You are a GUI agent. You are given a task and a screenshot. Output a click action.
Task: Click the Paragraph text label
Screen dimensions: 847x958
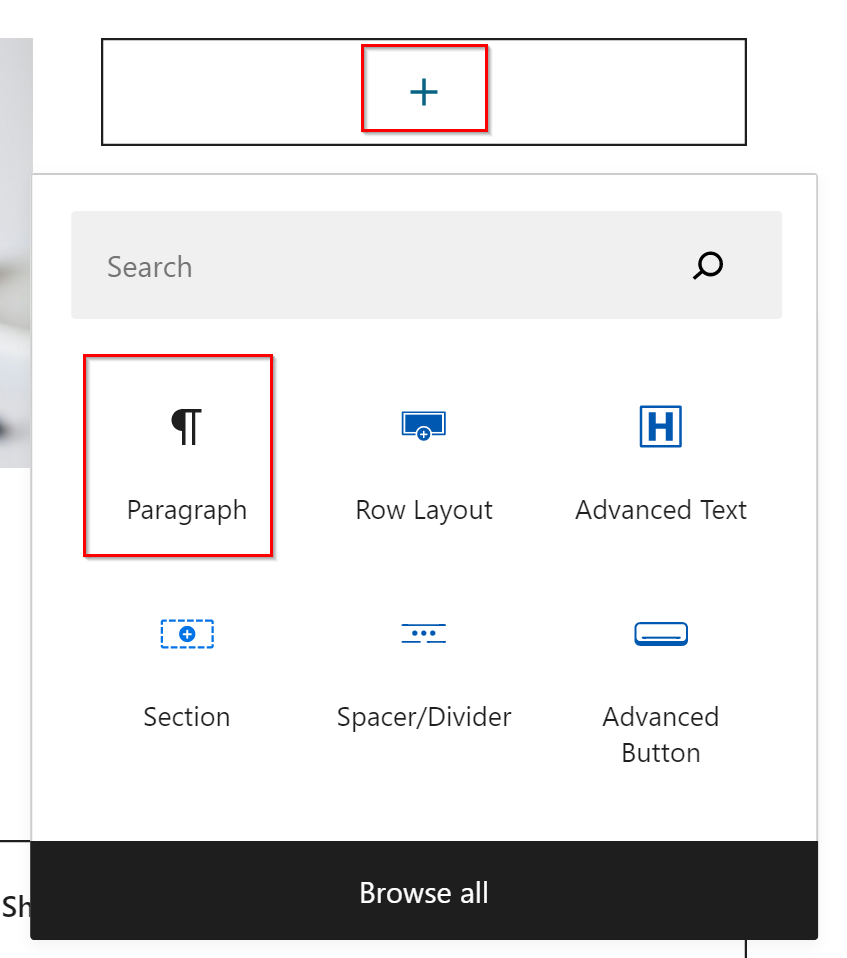187,510
